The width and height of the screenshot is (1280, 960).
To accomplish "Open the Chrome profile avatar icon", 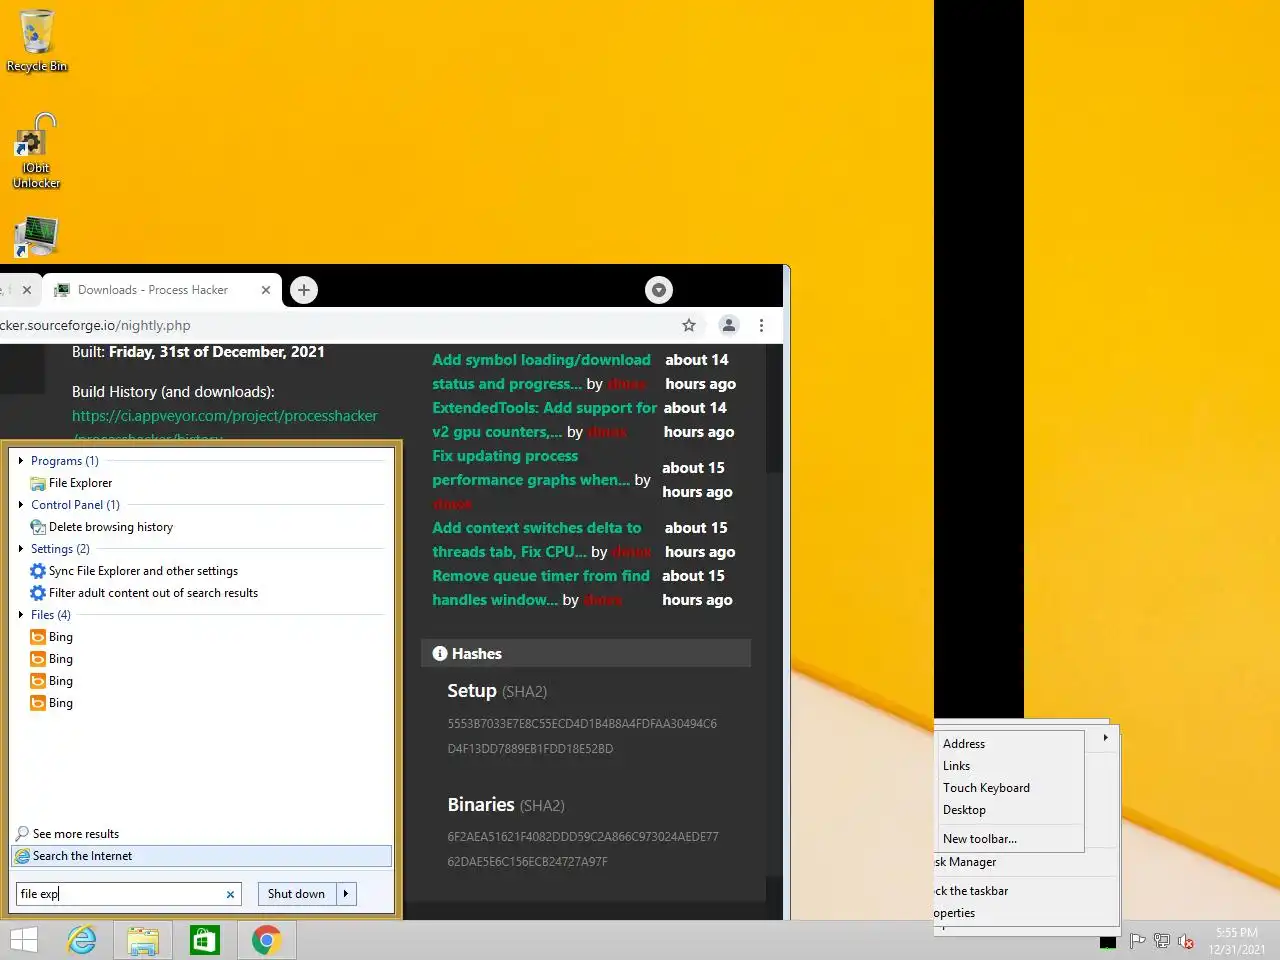I will point(729,325).
